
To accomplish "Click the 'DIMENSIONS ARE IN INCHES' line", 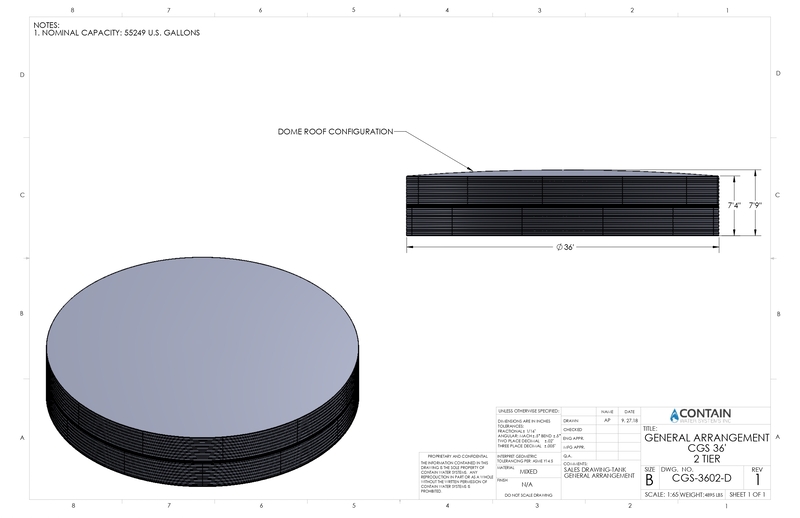I will [524, 421].
